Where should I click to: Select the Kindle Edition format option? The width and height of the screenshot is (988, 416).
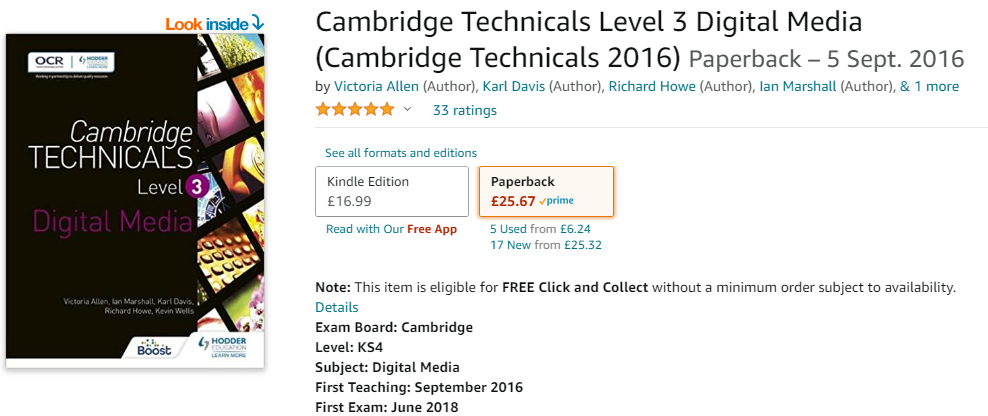click(x=392, y=192)
